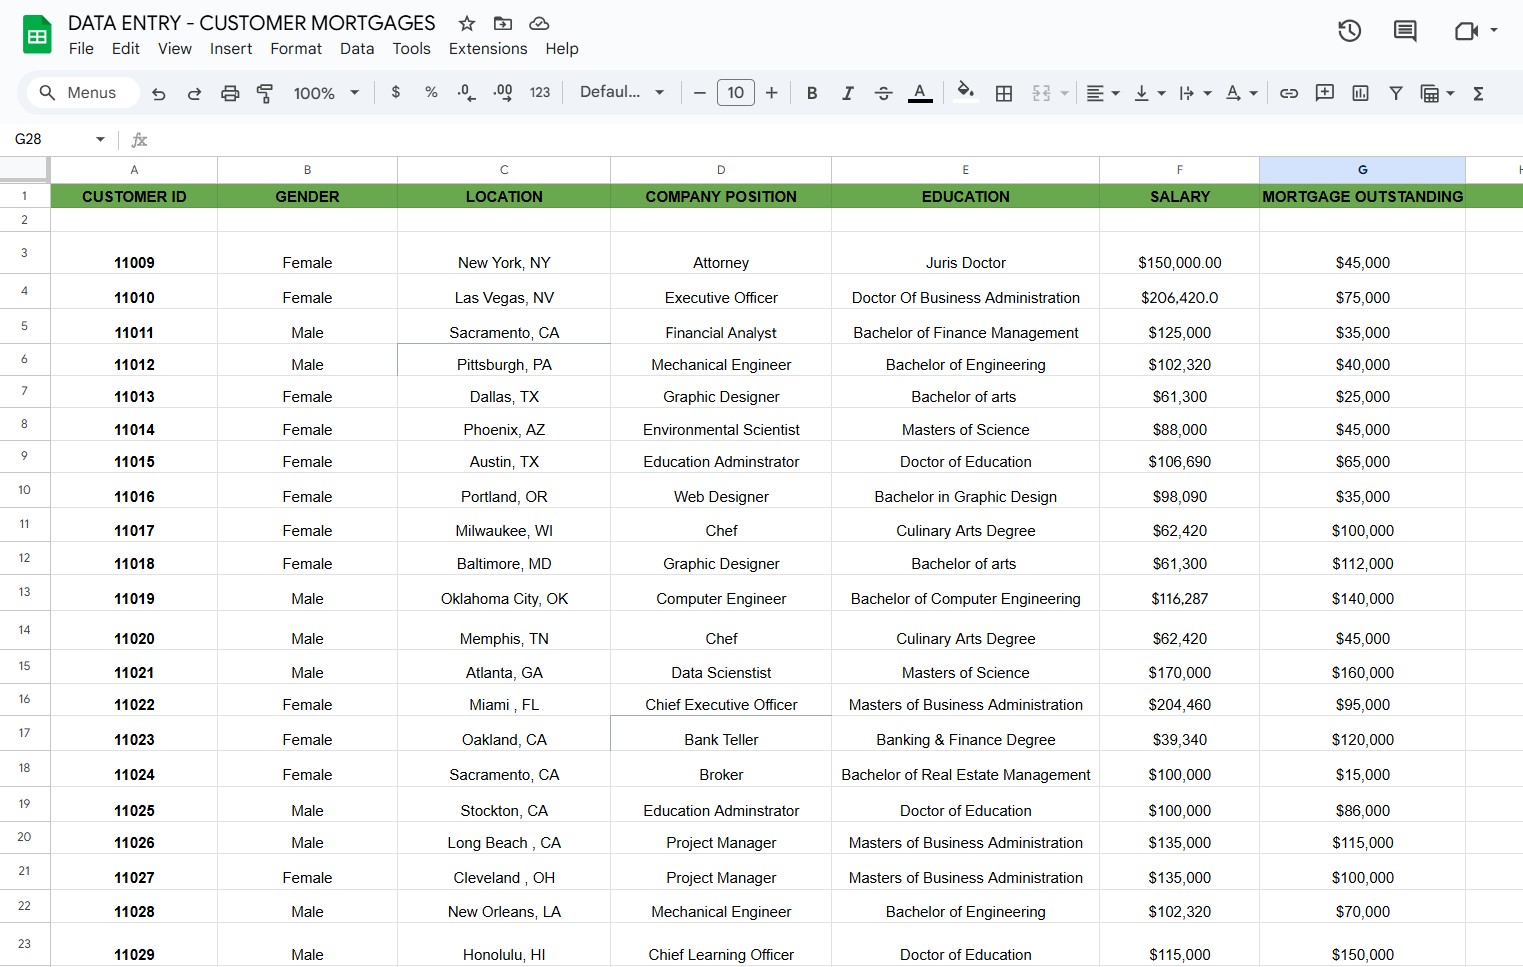Insert a comment

(1325, 93)
